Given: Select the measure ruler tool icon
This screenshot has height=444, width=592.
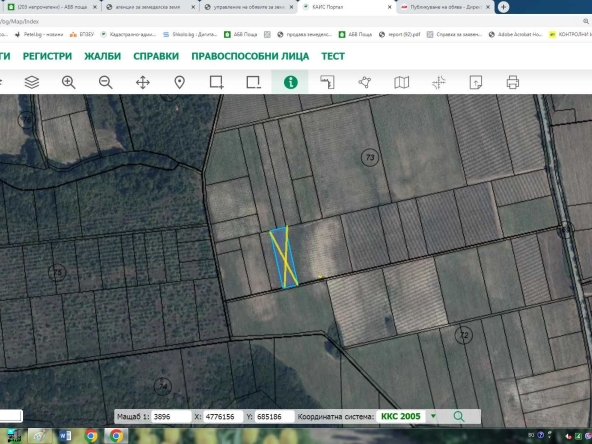Looking at the screenshot, I should point(327,82).
